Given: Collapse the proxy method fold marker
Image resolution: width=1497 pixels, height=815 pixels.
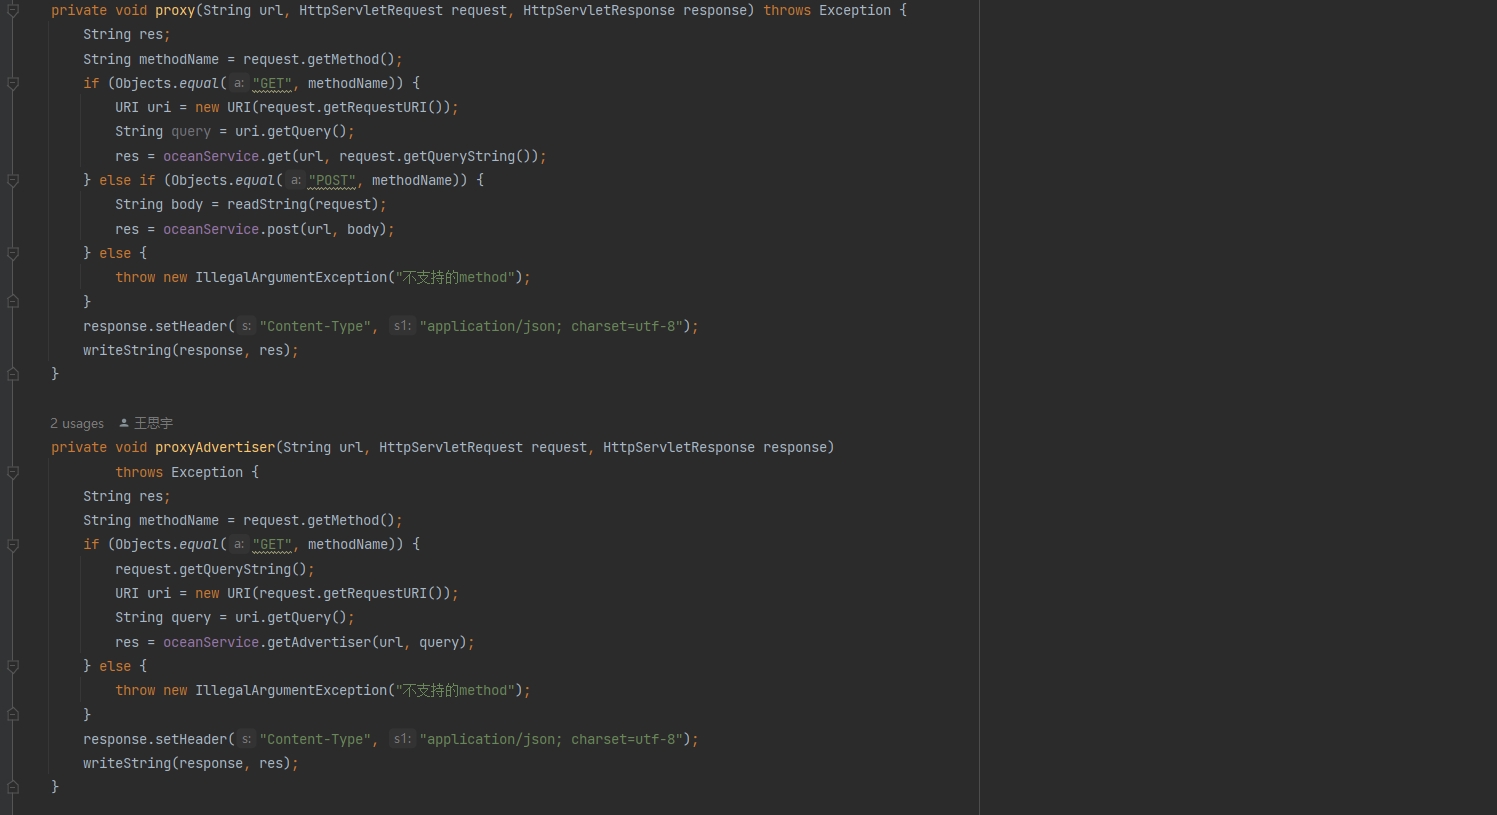Looking at the screenshot, I should 13,11.
